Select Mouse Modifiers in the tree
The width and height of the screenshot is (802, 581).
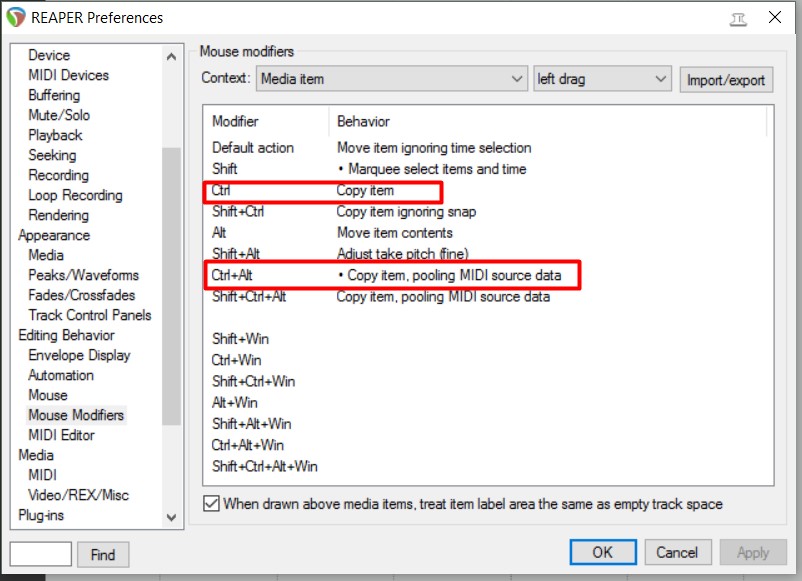click(x=76, y=415)
